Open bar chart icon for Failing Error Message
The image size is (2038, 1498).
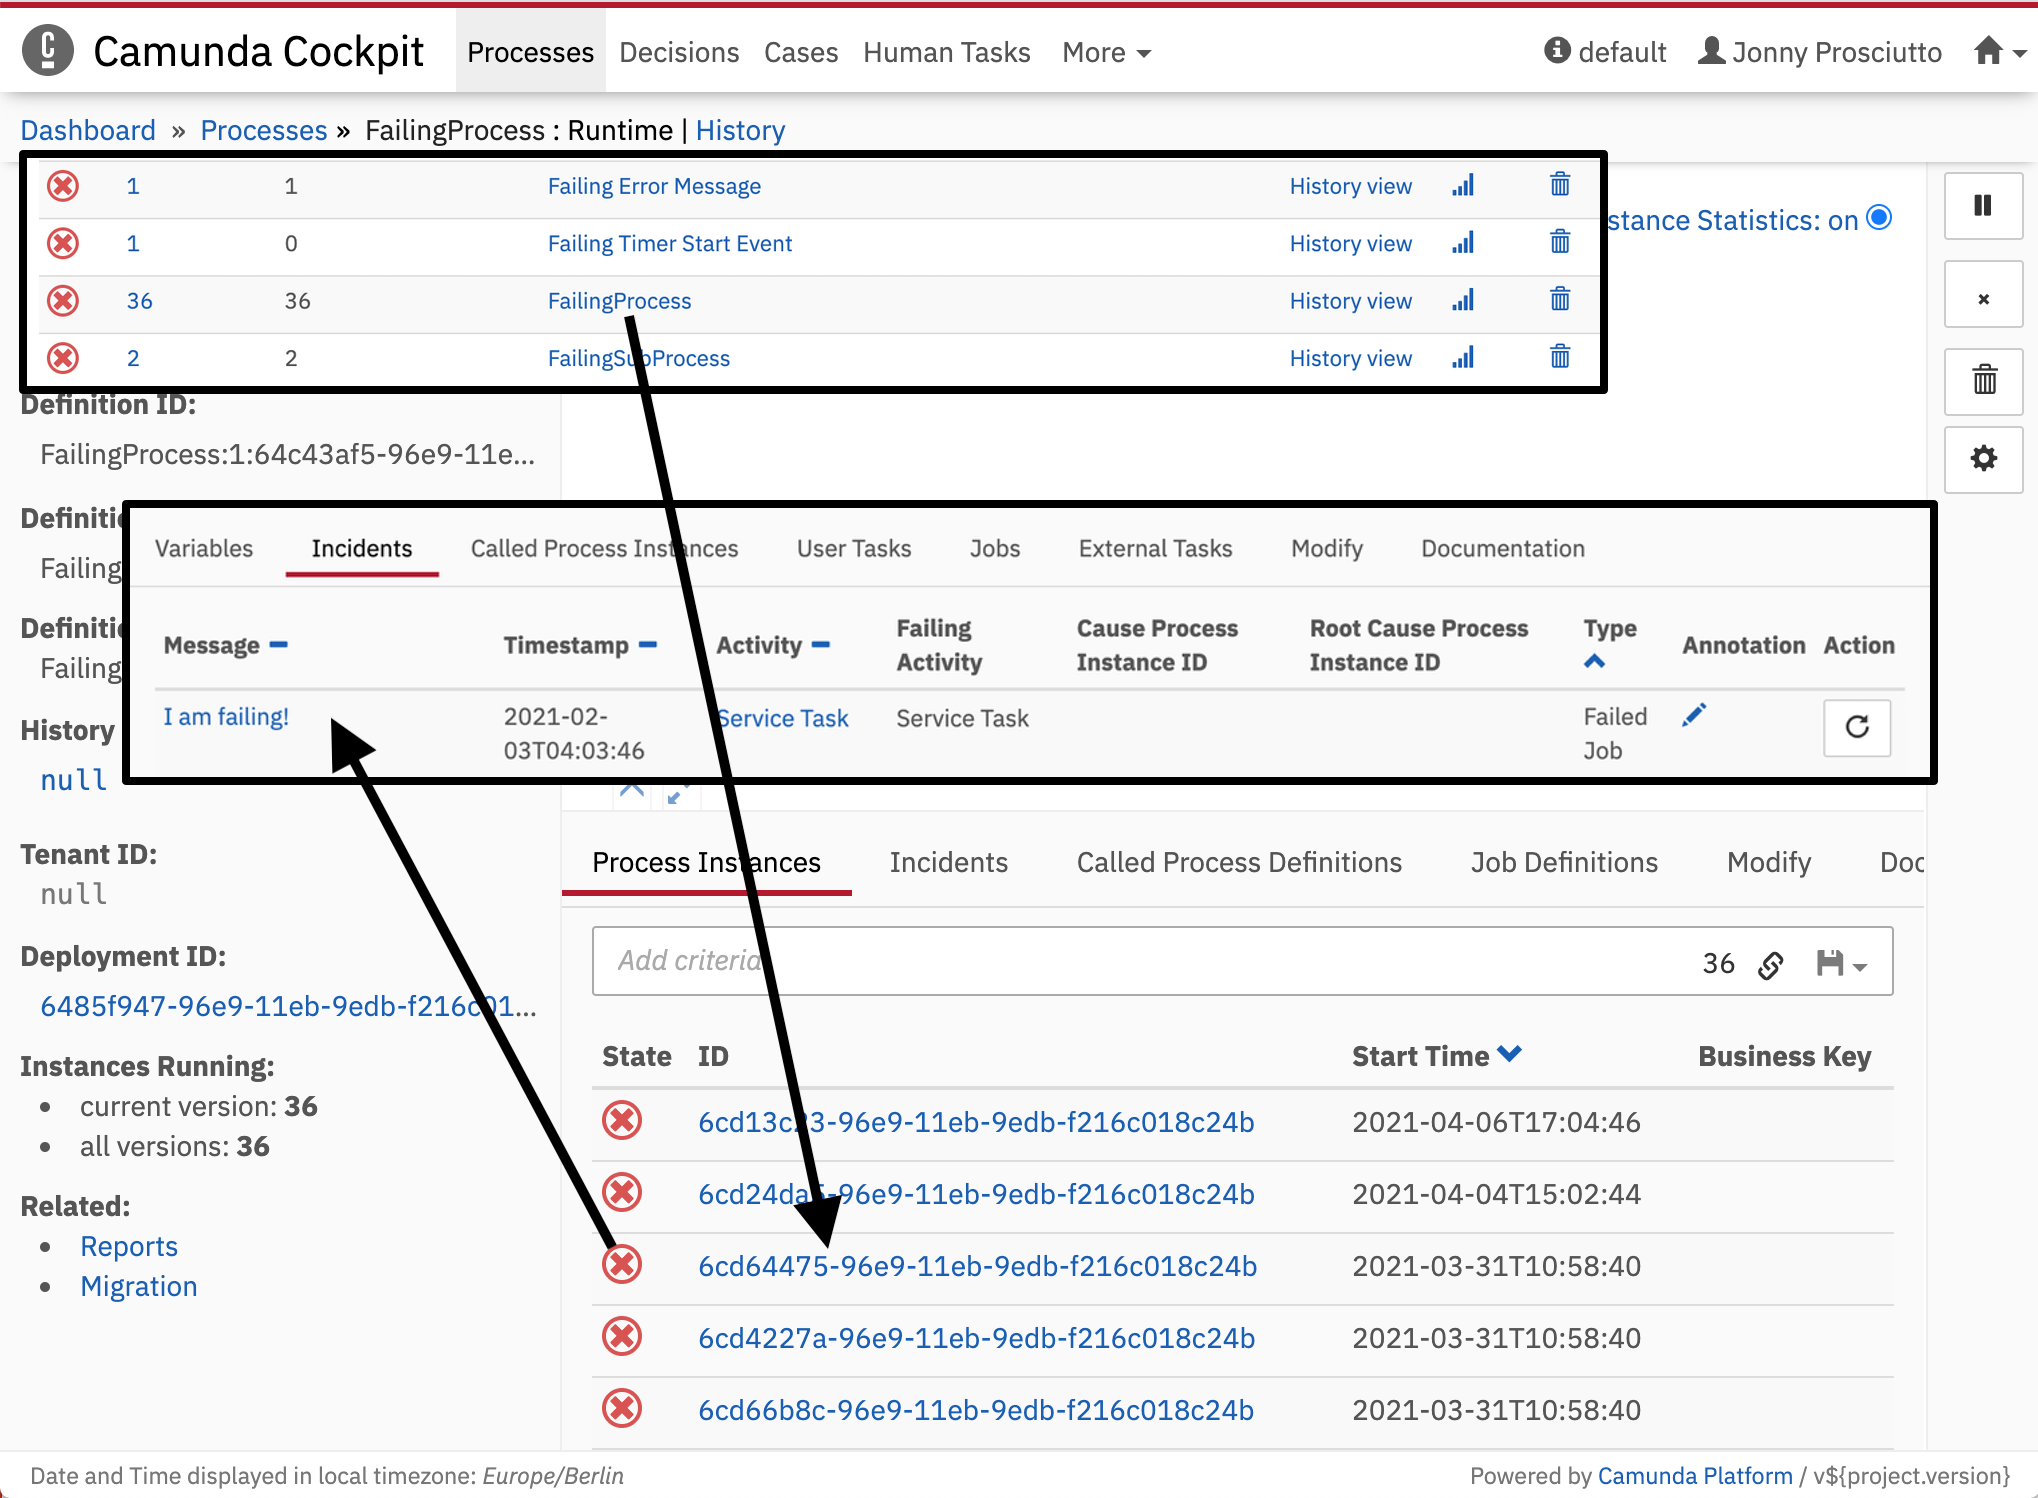tap(1463, 186)
